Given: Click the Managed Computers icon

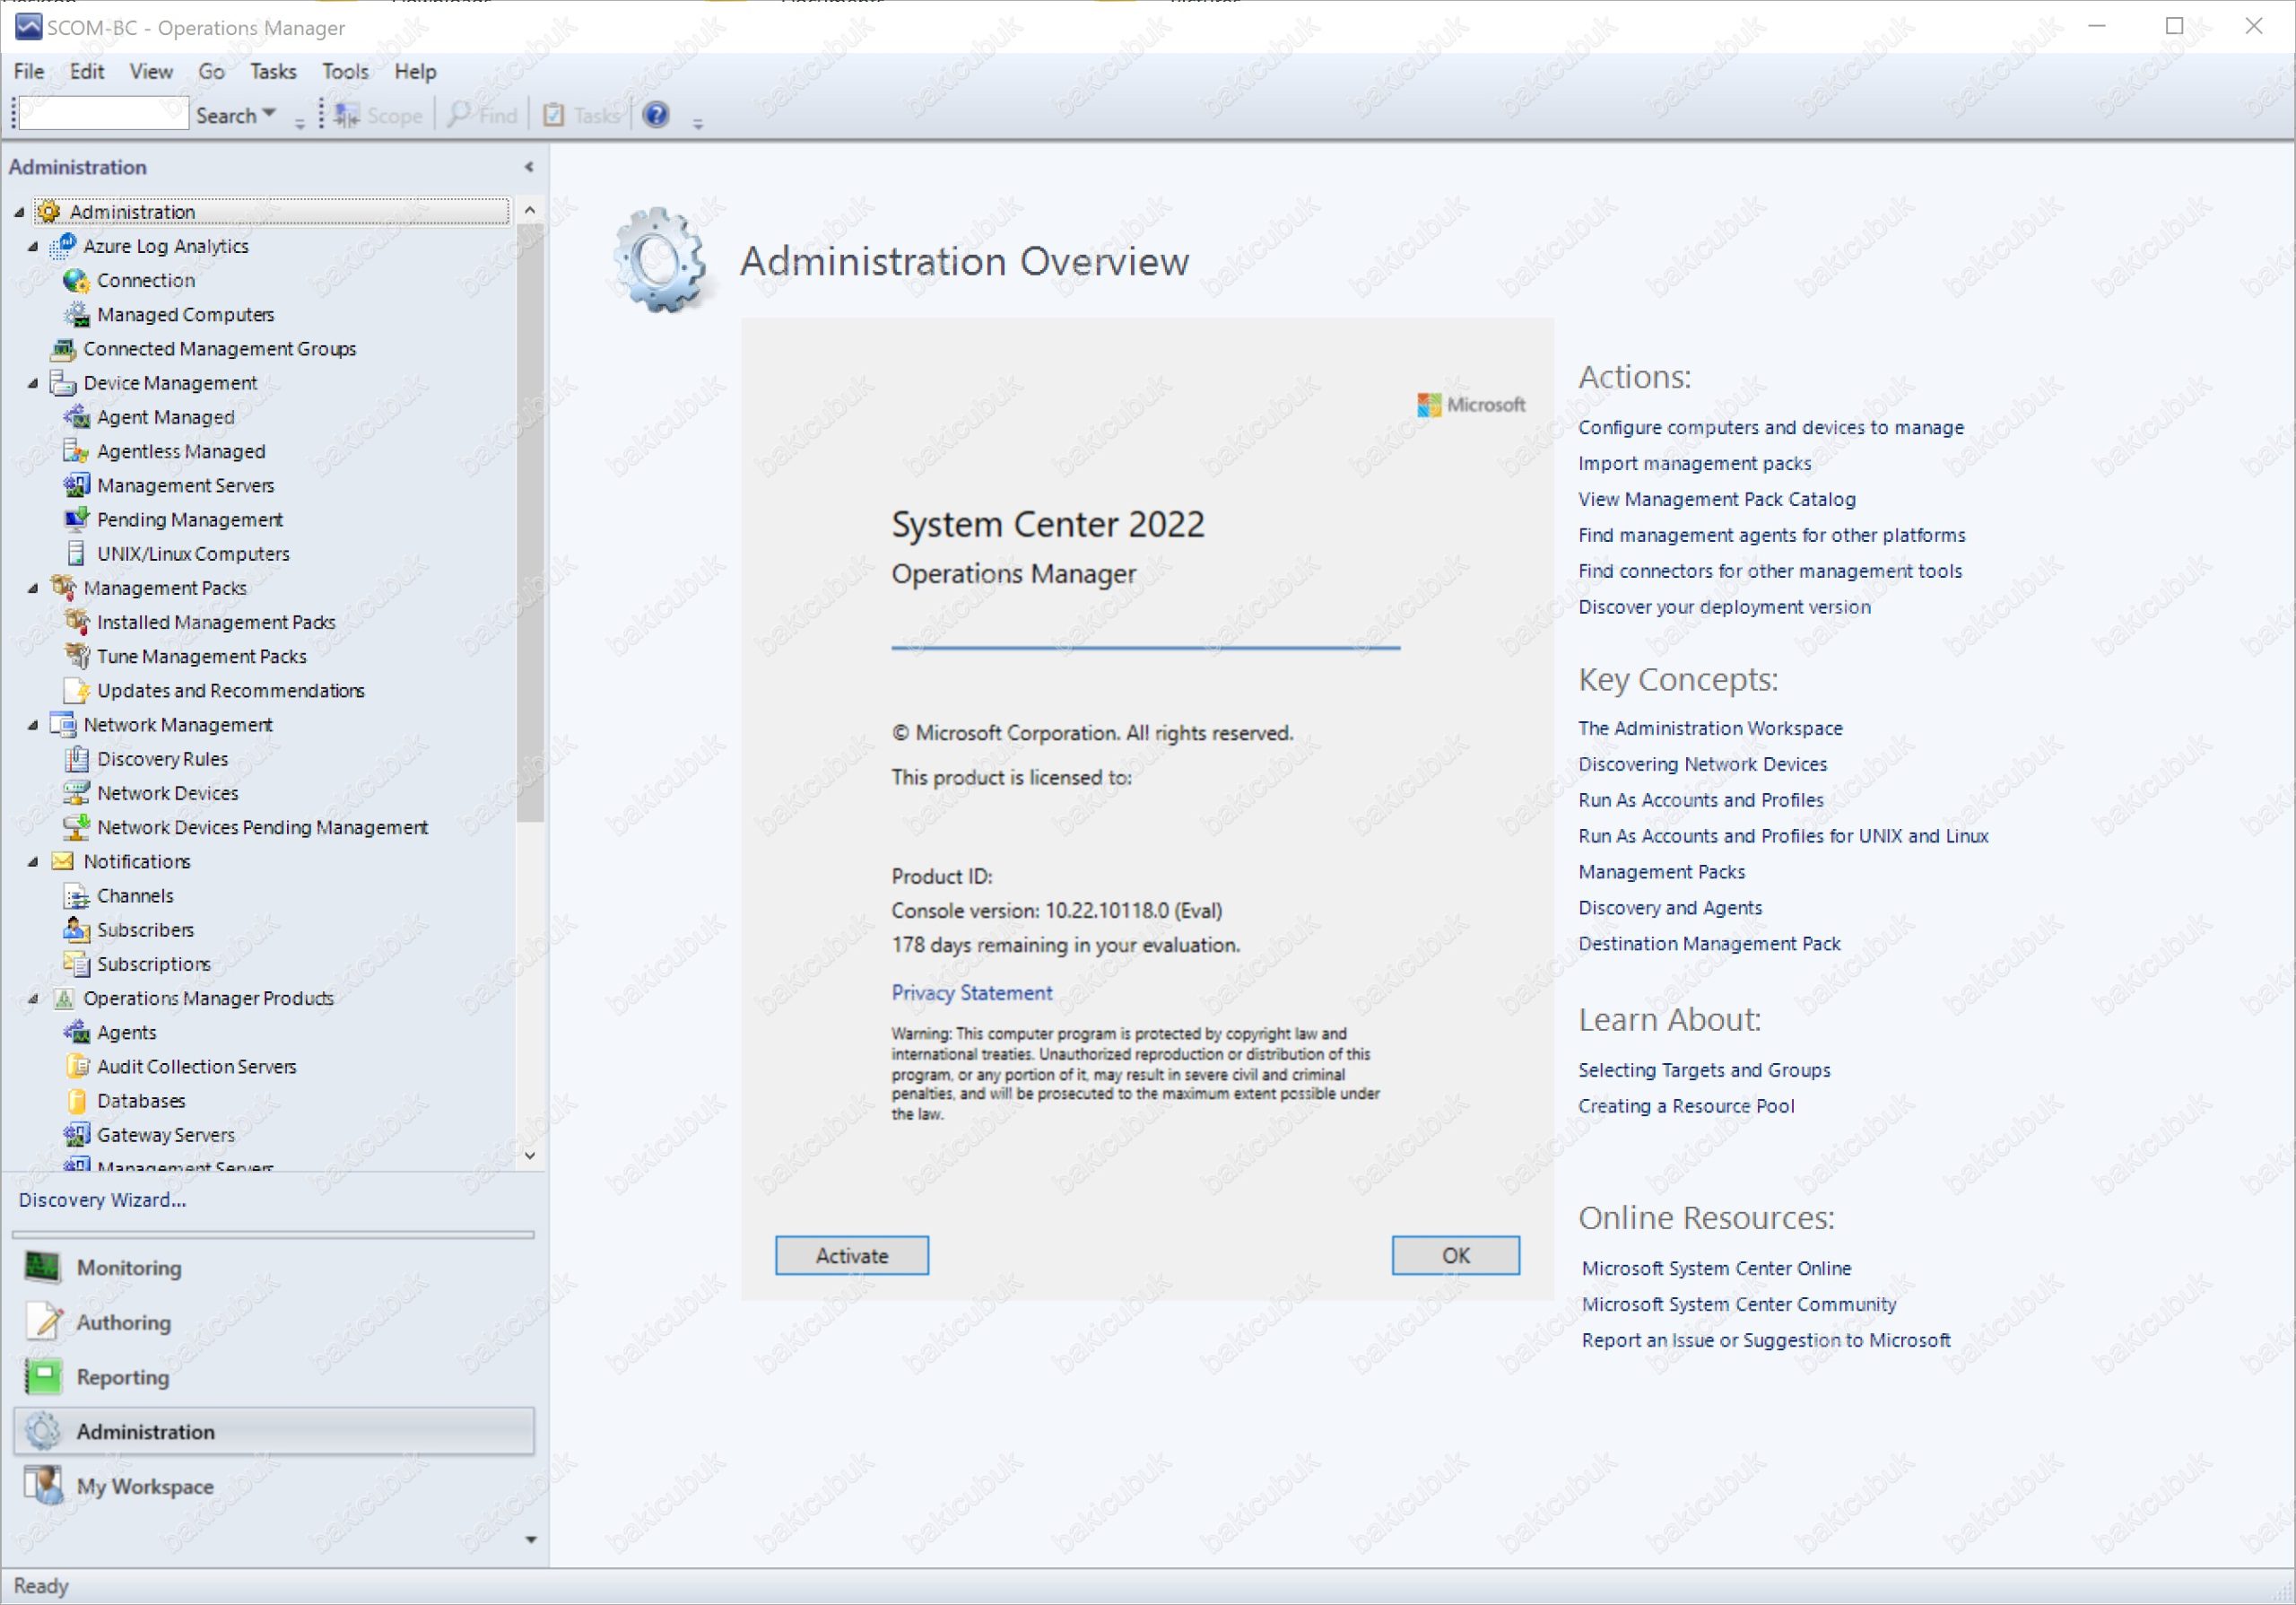Looking at the screenshot, I should tap(76, 314).
